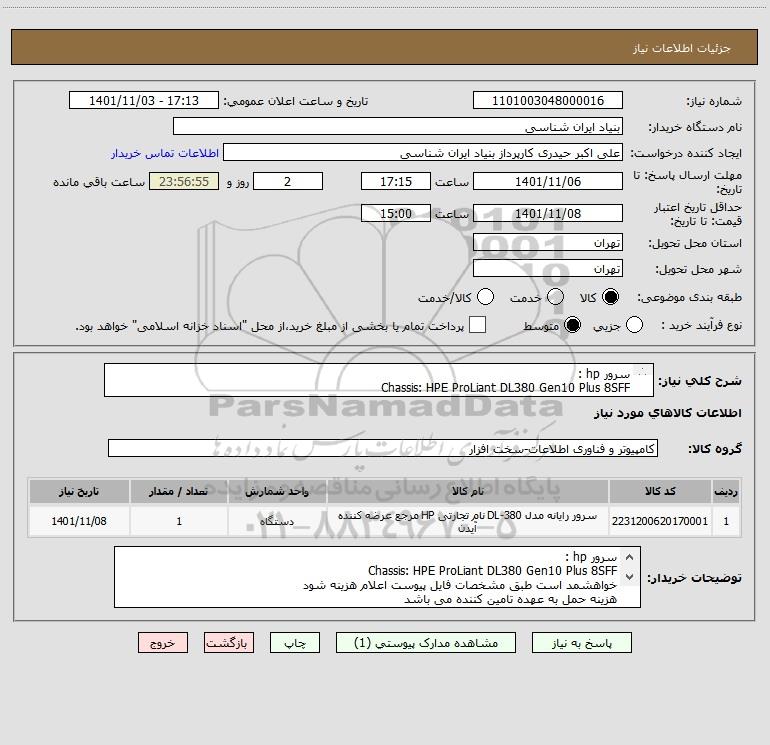Select the کالا/خدمت radio button
This screenshot has width=770, height=745.
tap(485, 297)
